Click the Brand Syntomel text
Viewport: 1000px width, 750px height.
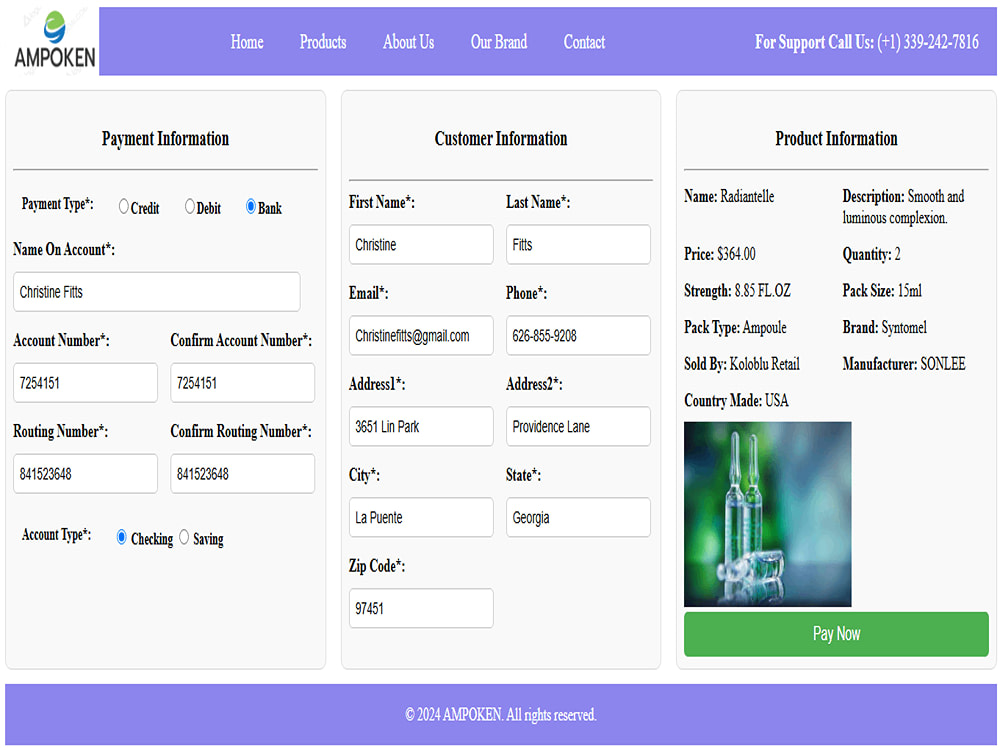[x=885, y=328]
